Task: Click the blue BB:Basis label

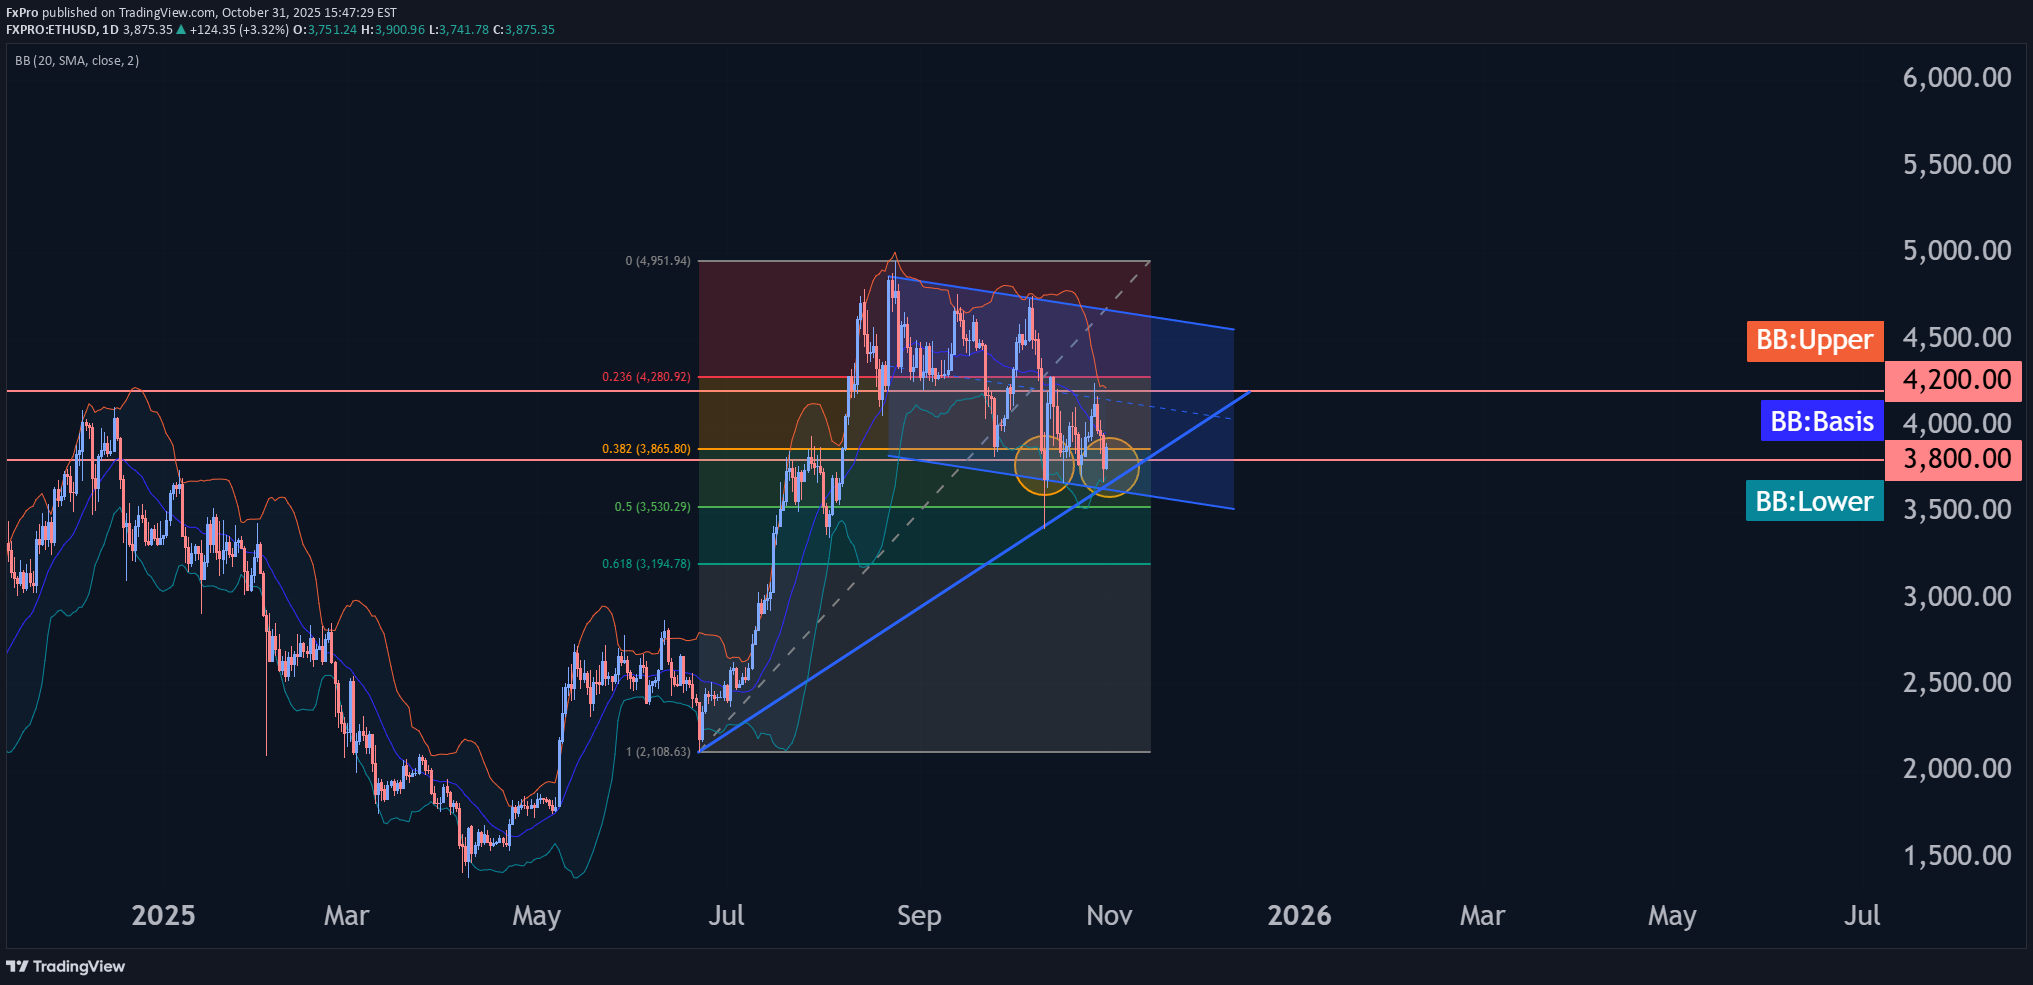Action: pyautogui.click(x=1821, y=422)
